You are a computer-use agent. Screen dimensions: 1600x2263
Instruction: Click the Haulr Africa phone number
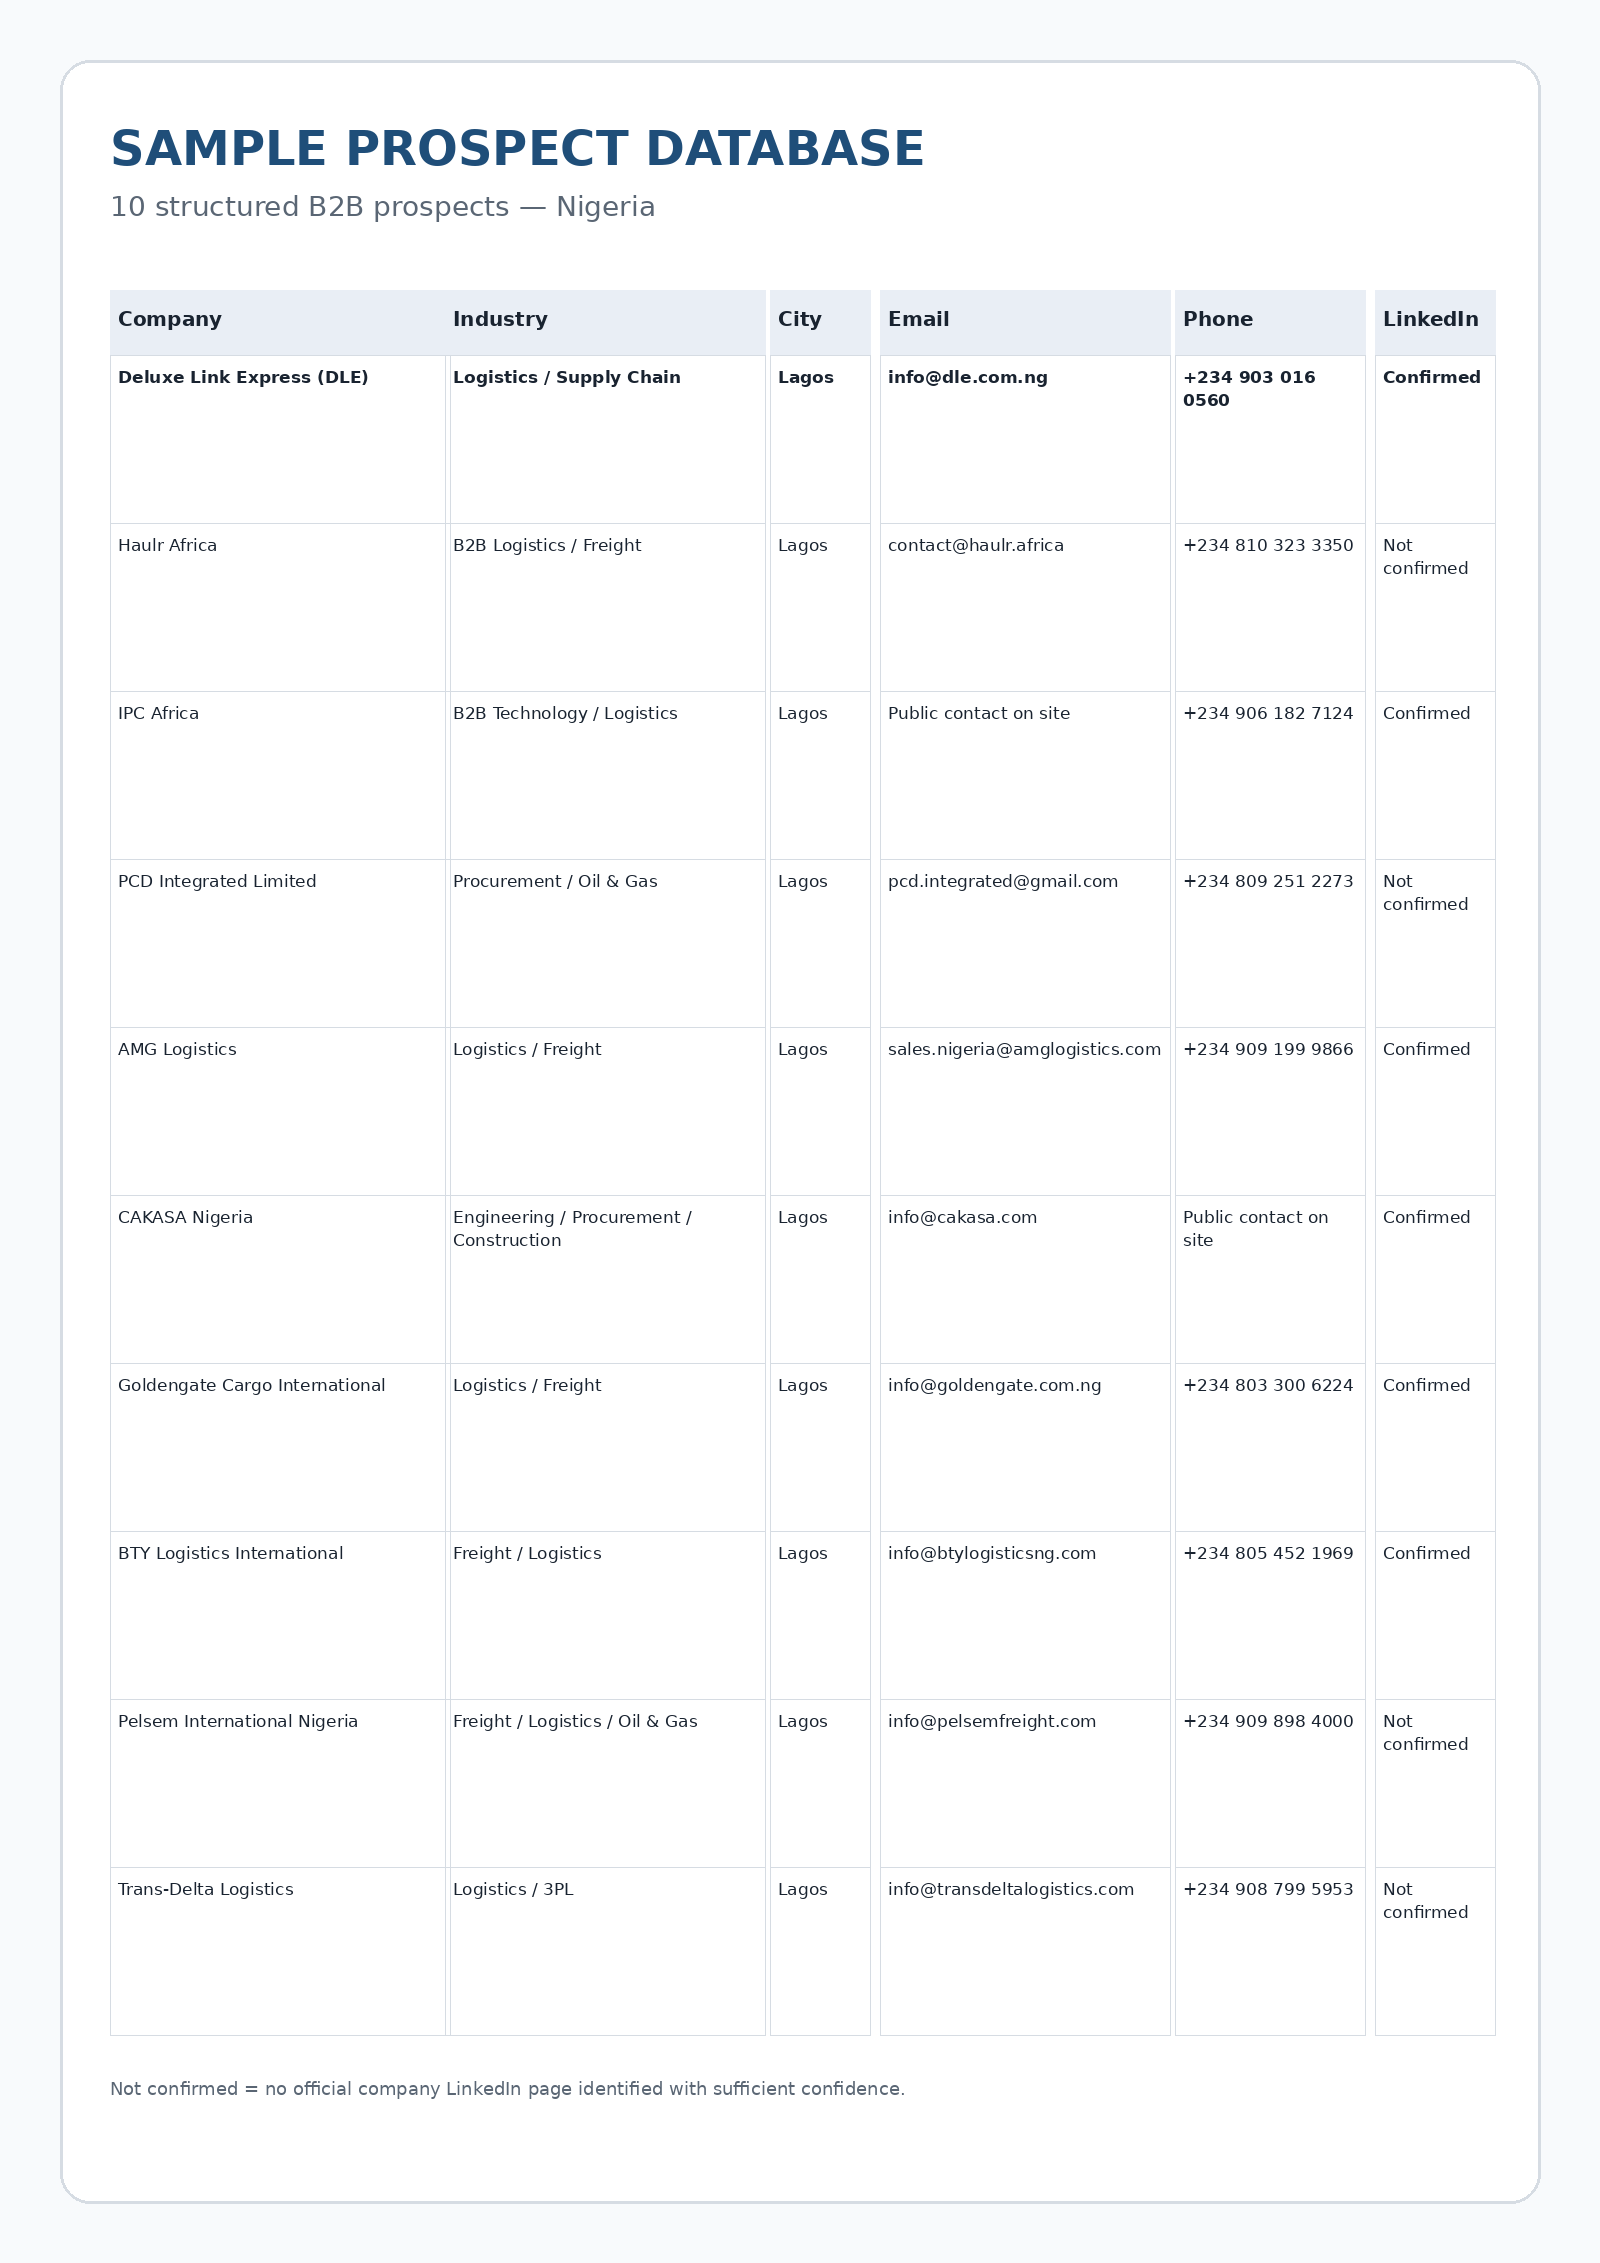tap(1268, 545)
